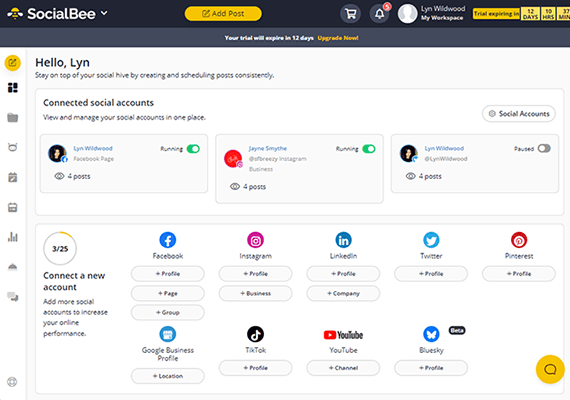570x400 pixels.
Task: Open the Lyn Wildwood My Workspace menu
Action: pyautogui.click(x=443, y=13)
